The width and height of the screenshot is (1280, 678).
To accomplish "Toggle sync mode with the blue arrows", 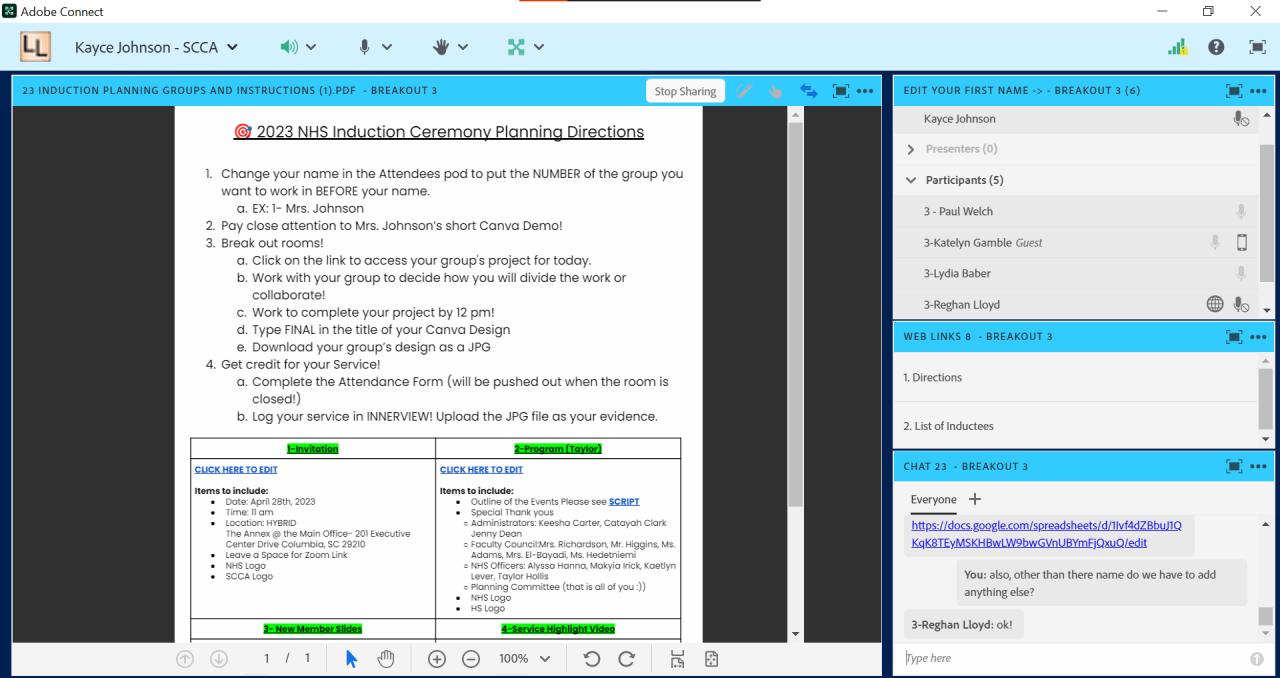I will click(808, 91).
